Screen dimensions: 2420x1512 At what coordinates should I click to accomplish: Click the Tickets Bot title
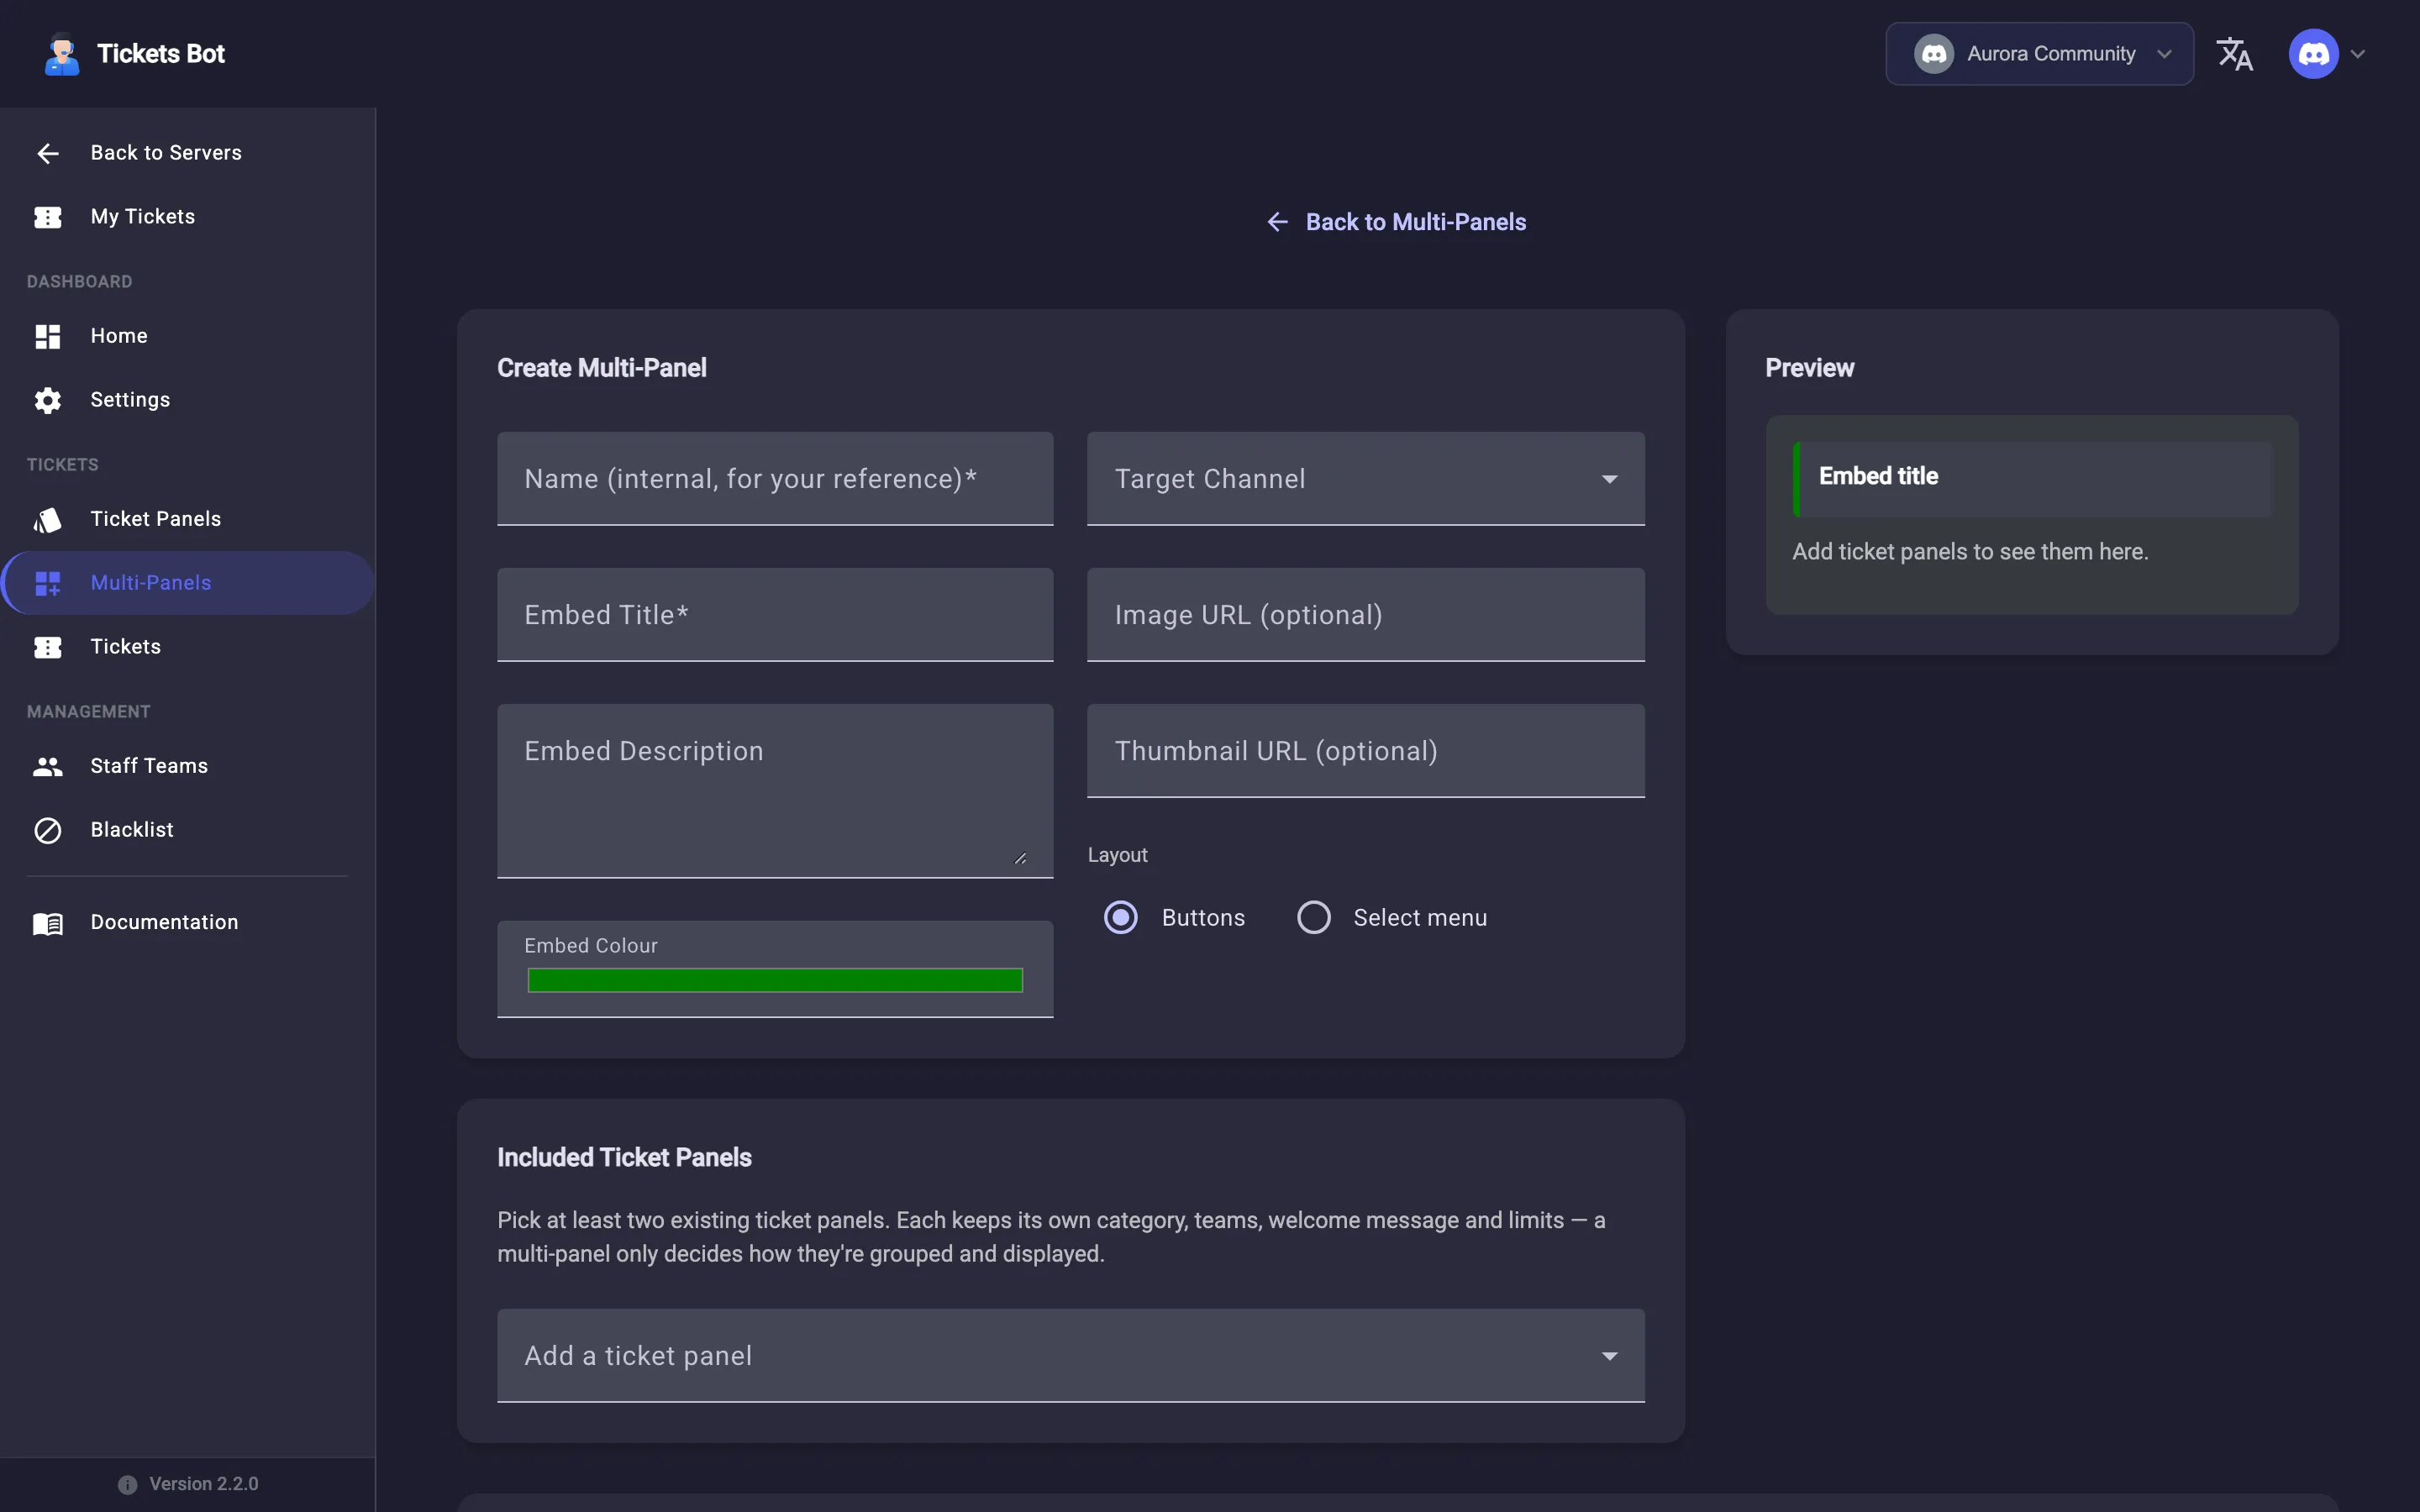[x=161, y=54]
